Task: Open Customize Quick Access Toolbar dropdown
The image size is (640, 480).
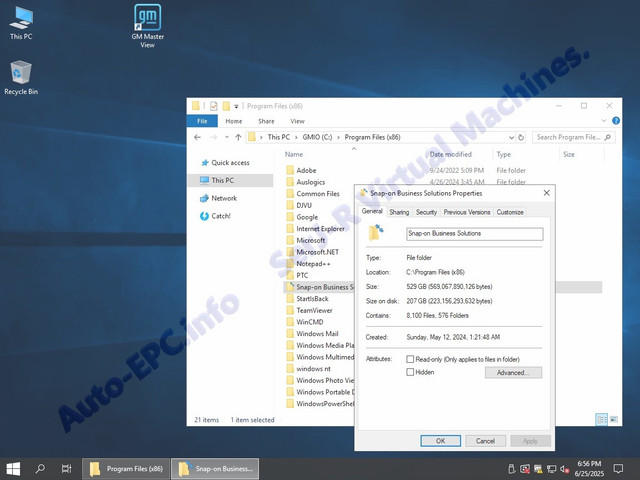Action: click(x=236, y=106)
